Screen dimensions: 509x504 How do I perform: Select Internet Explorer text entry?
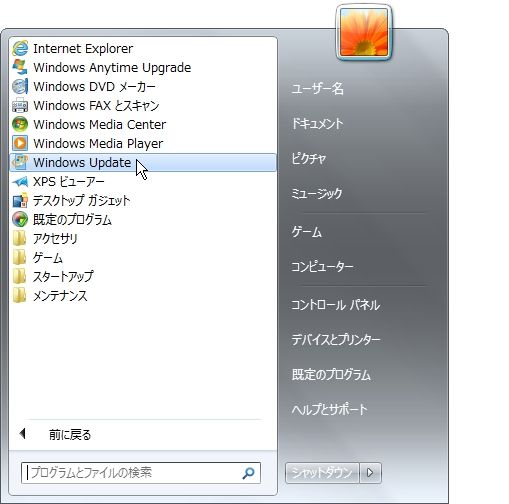[83, 49]
